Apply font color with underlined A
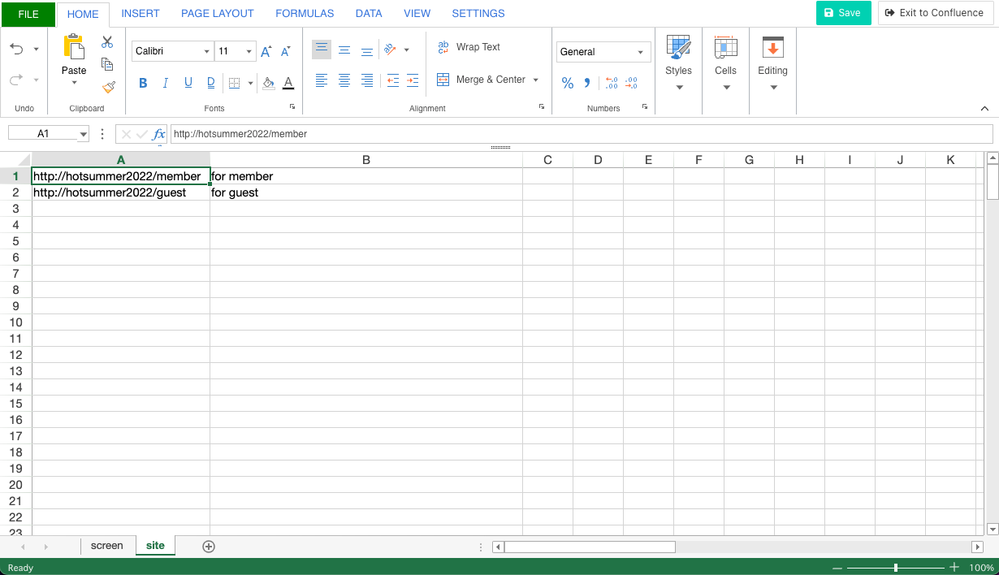 pos(289,83)
